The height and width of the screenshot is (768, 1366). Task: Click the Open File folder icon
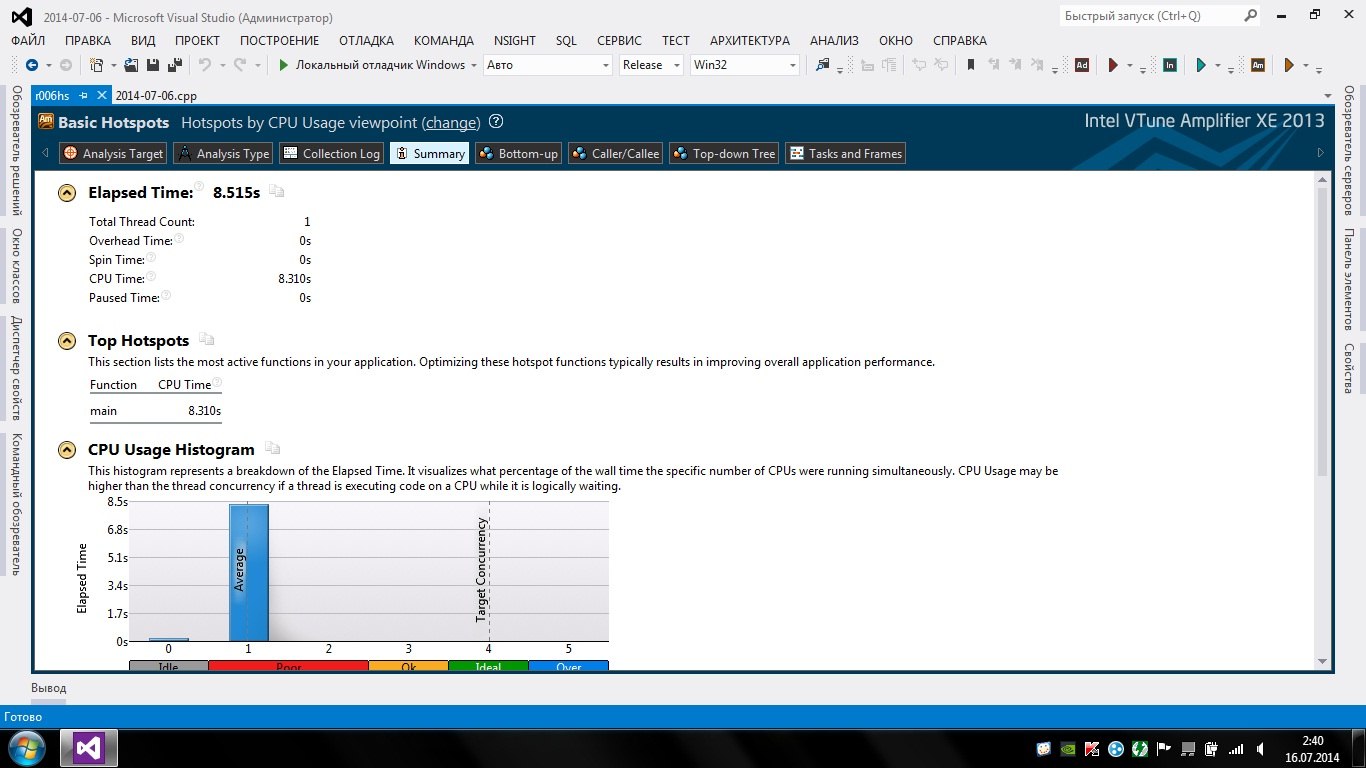pos(132,65)
